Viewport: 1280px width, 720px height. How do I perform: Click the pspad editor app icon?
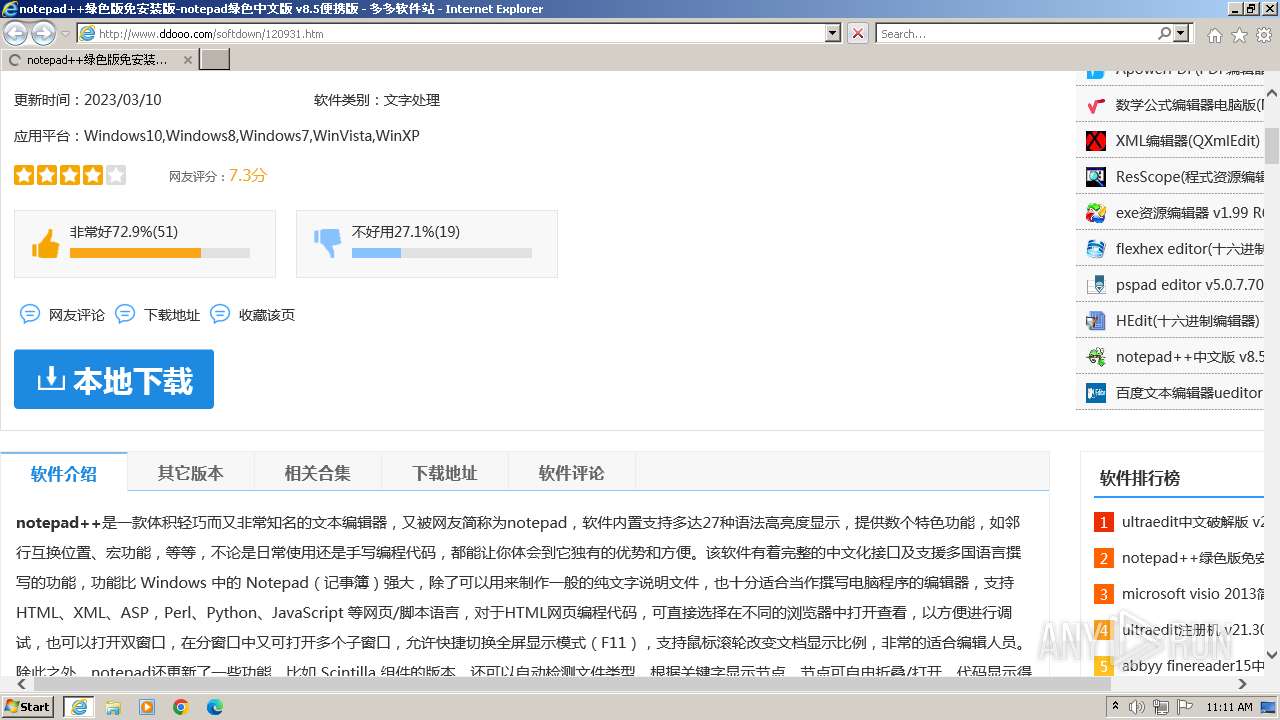(1096, 285)
